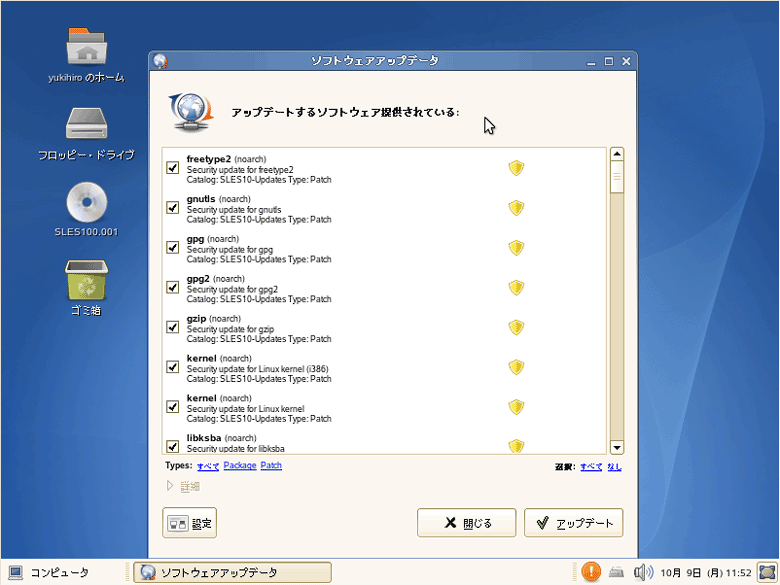Click the shield icon for libksba

[516, 446]
